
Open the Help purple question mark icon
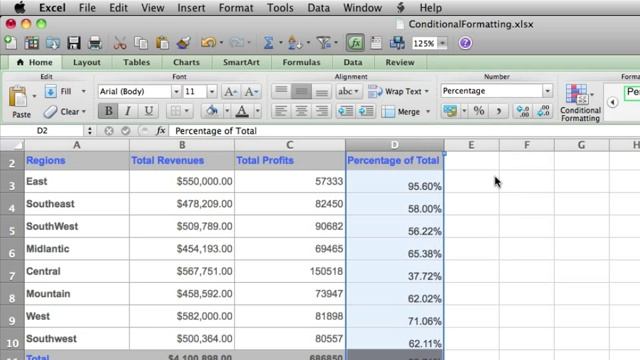click(x=465, y=43)
